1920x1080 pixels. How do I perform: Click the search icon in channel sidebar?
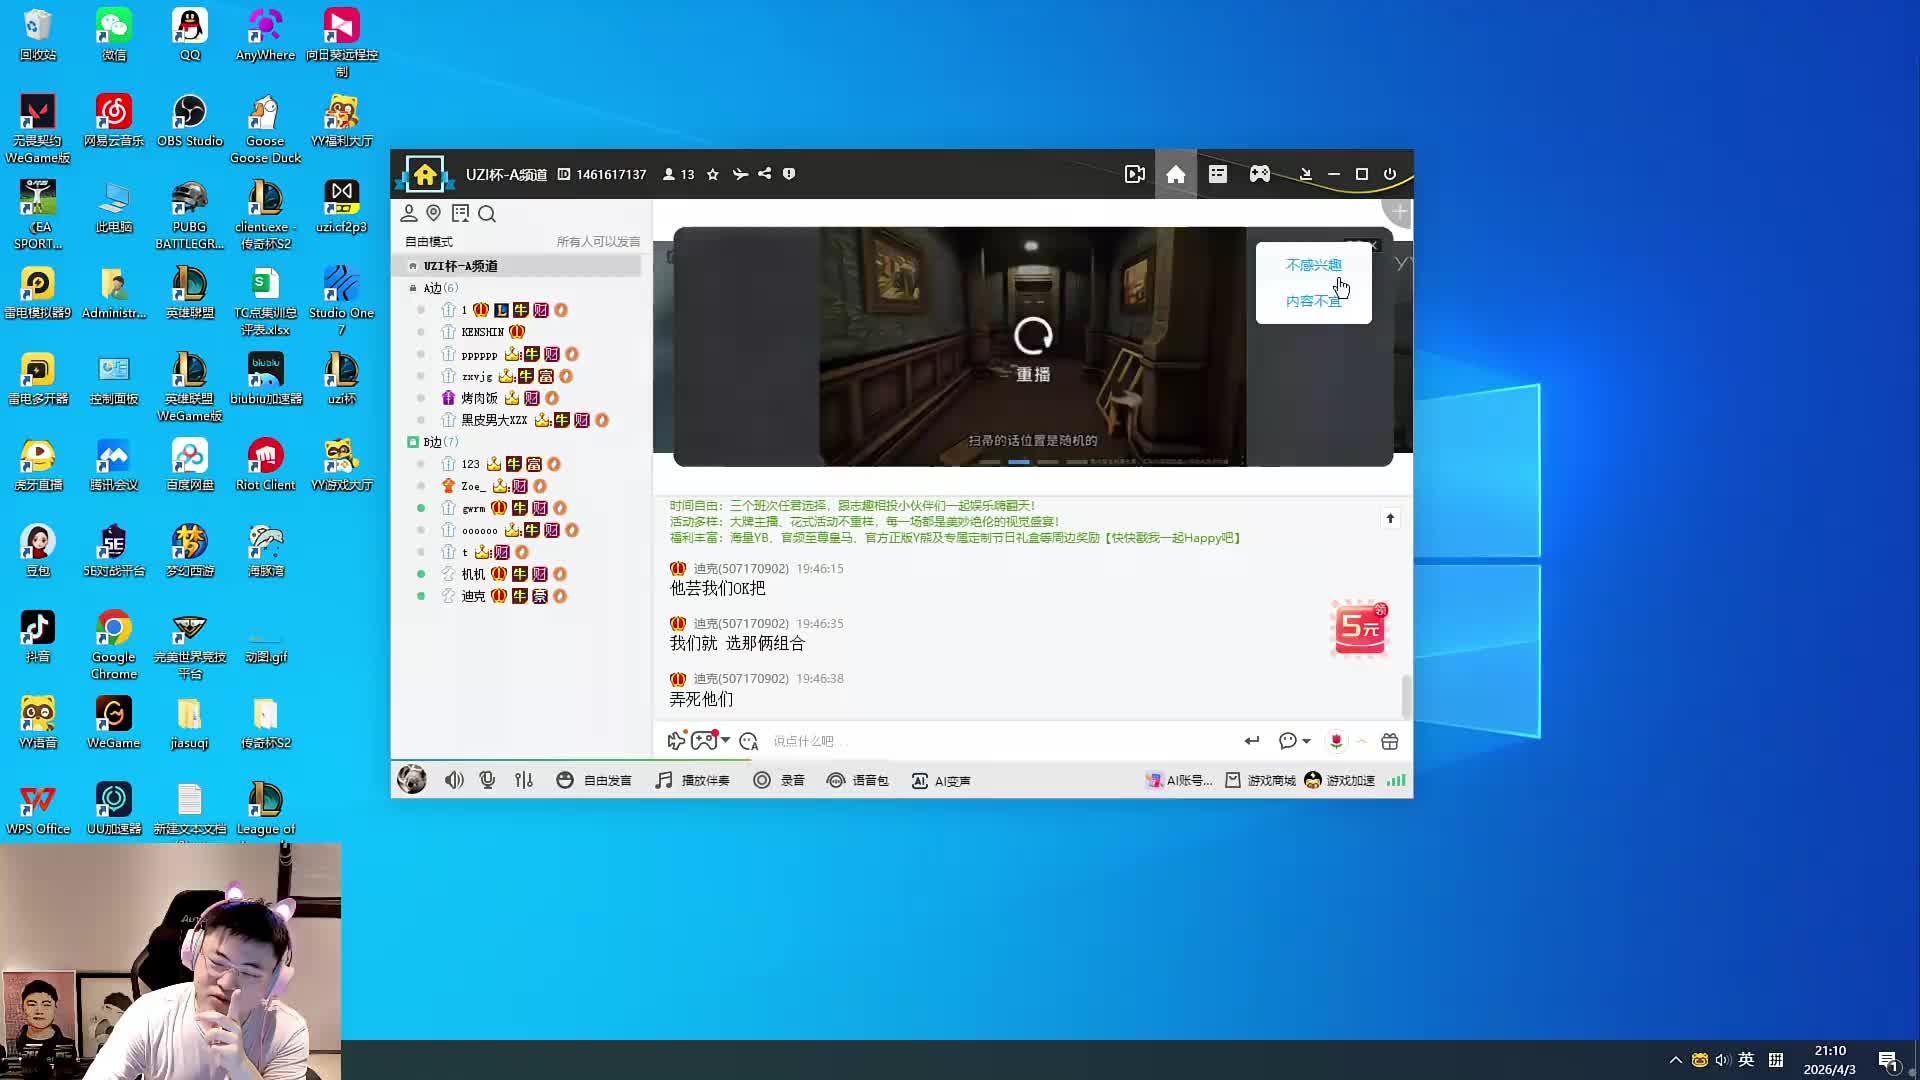pos(487,214)
